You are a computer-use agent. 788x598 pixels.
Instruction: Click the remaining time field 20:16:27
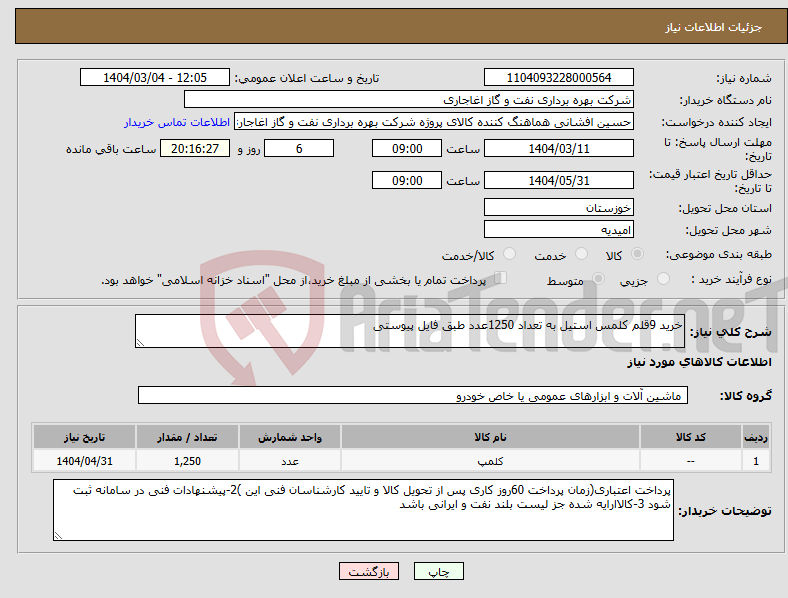point(195,149)
